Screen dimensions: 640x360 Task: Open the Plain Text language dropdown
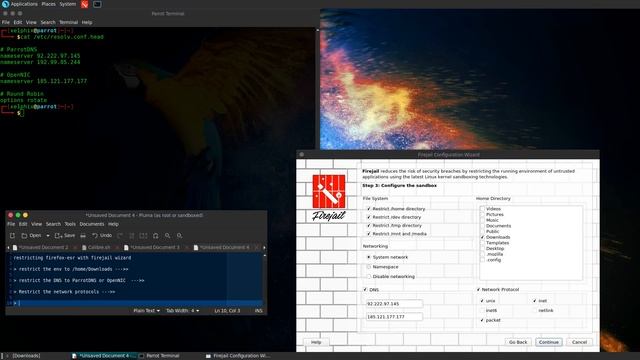[x=147, y=311]
